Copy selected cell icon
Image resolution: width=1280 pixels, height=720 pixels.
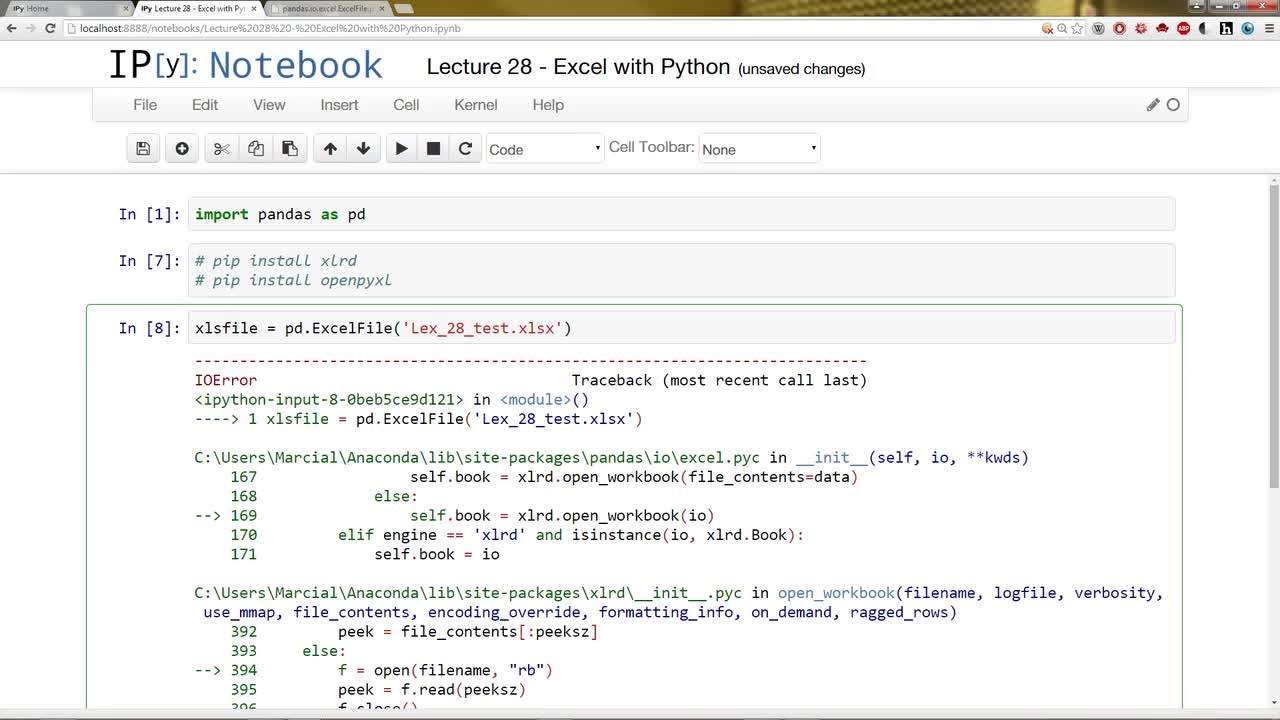point(256,149)
